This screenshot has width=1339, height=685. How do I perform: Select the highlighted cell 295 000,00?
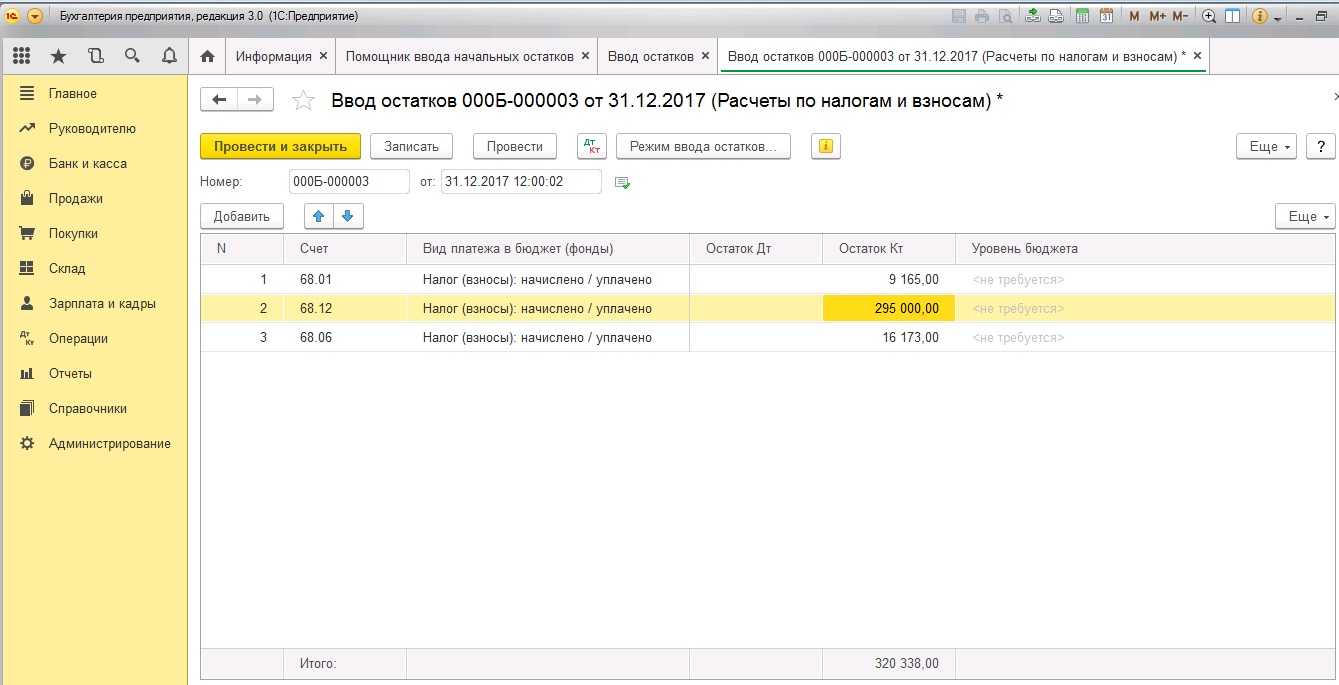click(889, 308)
